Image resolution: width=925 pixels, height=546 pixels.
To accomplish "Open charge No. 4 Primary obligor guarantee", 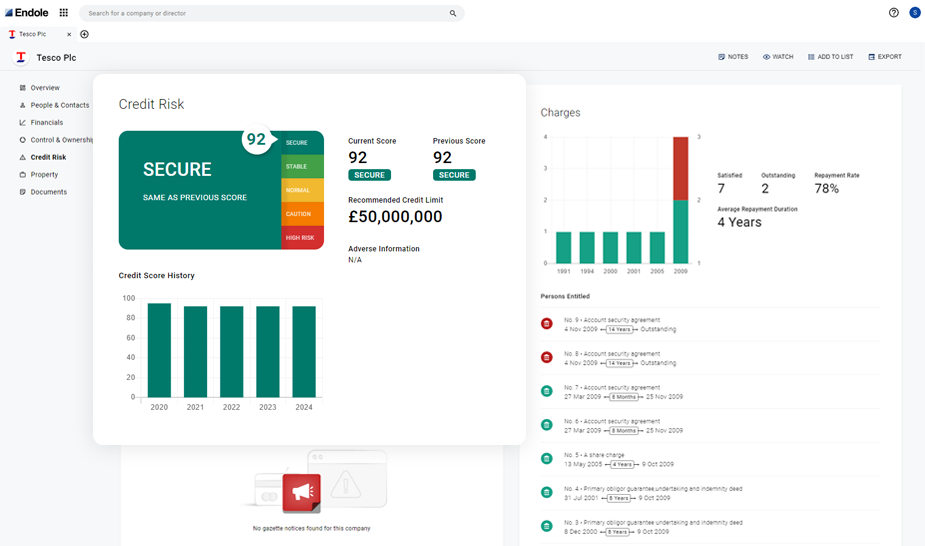I will [x=653, y=489].
